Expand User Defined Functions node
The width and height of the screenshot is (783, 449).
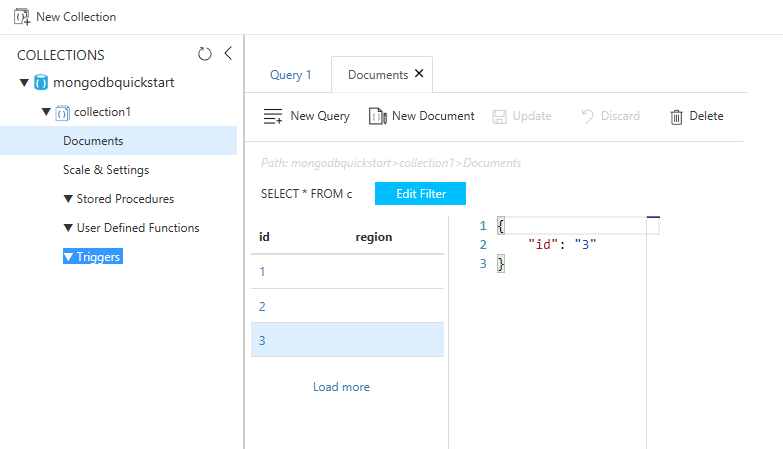(68, 228)
